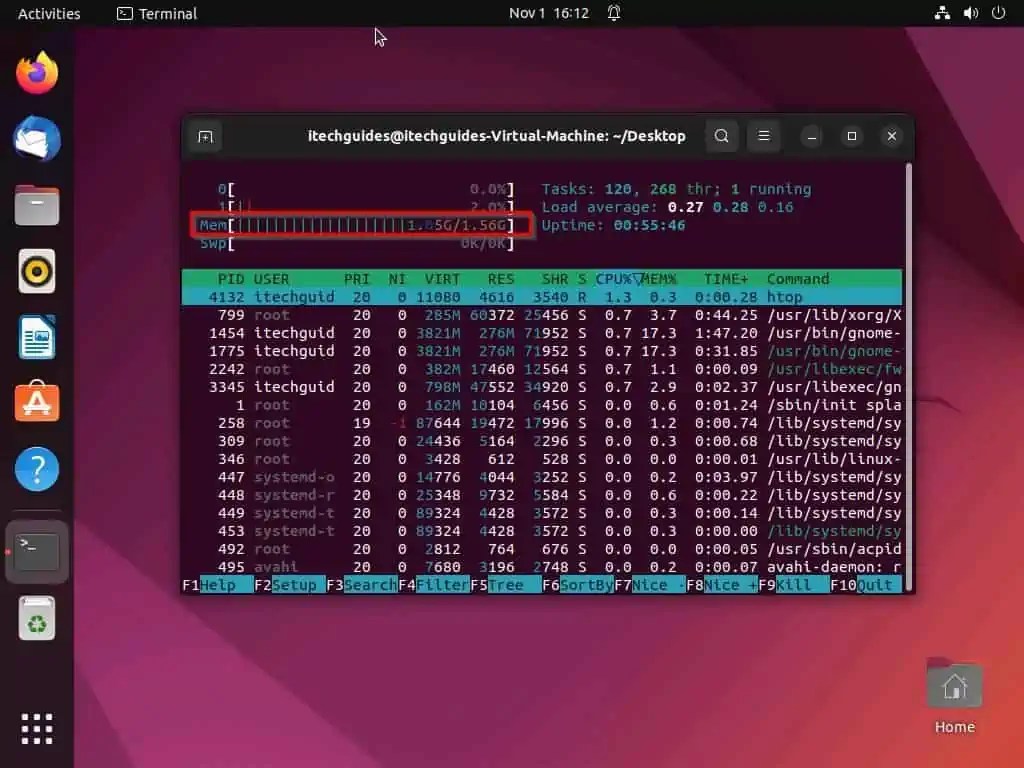
Task: Open the Trash from the dock
Action: pos(37,618)
